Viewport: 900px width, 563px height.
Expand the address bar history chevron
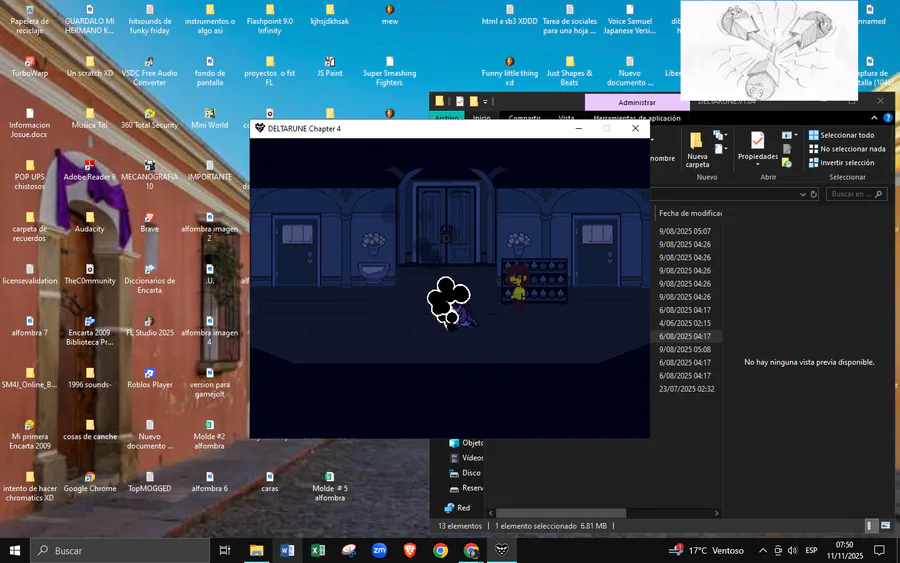tap(802, 194)
